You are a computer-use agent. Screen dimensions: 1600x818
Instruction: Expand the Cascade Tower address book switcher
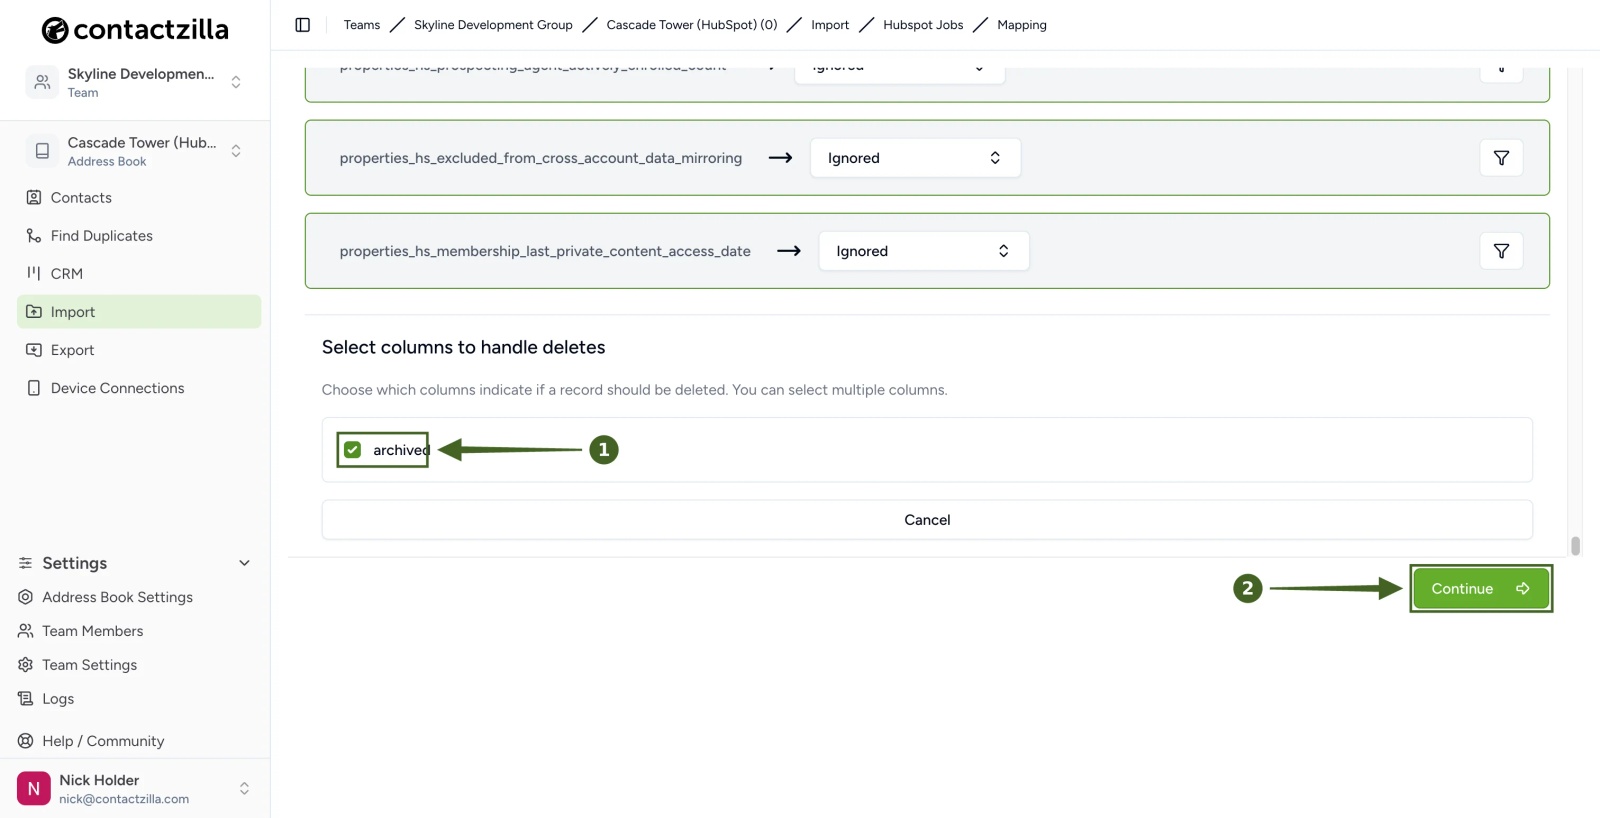[x=236, y=151]
